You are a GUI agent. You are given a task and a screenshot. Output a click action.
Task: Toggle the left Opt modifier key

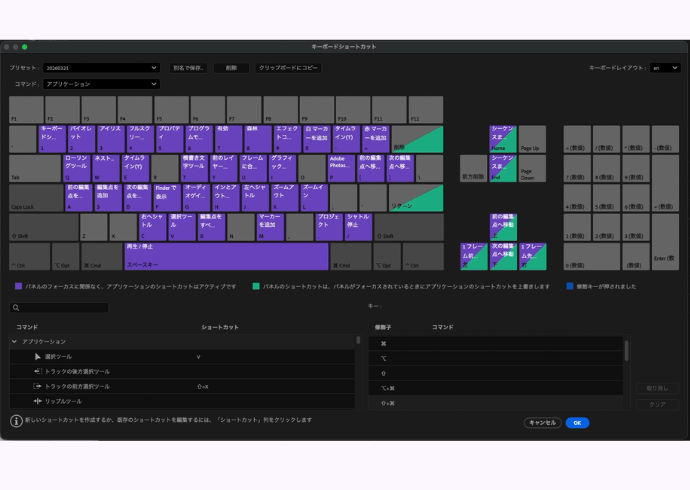click(x=65, y=257)
